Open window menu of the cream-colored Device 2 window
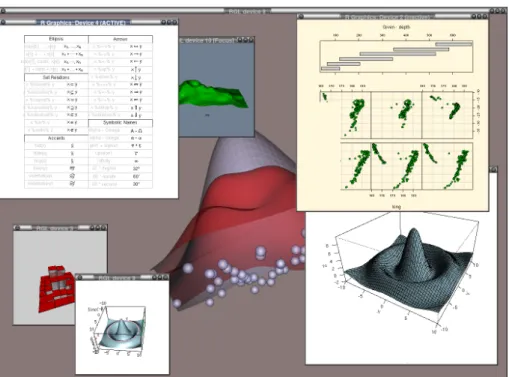The width and height of the screenshot is (509, 377). tap(301, 16)
